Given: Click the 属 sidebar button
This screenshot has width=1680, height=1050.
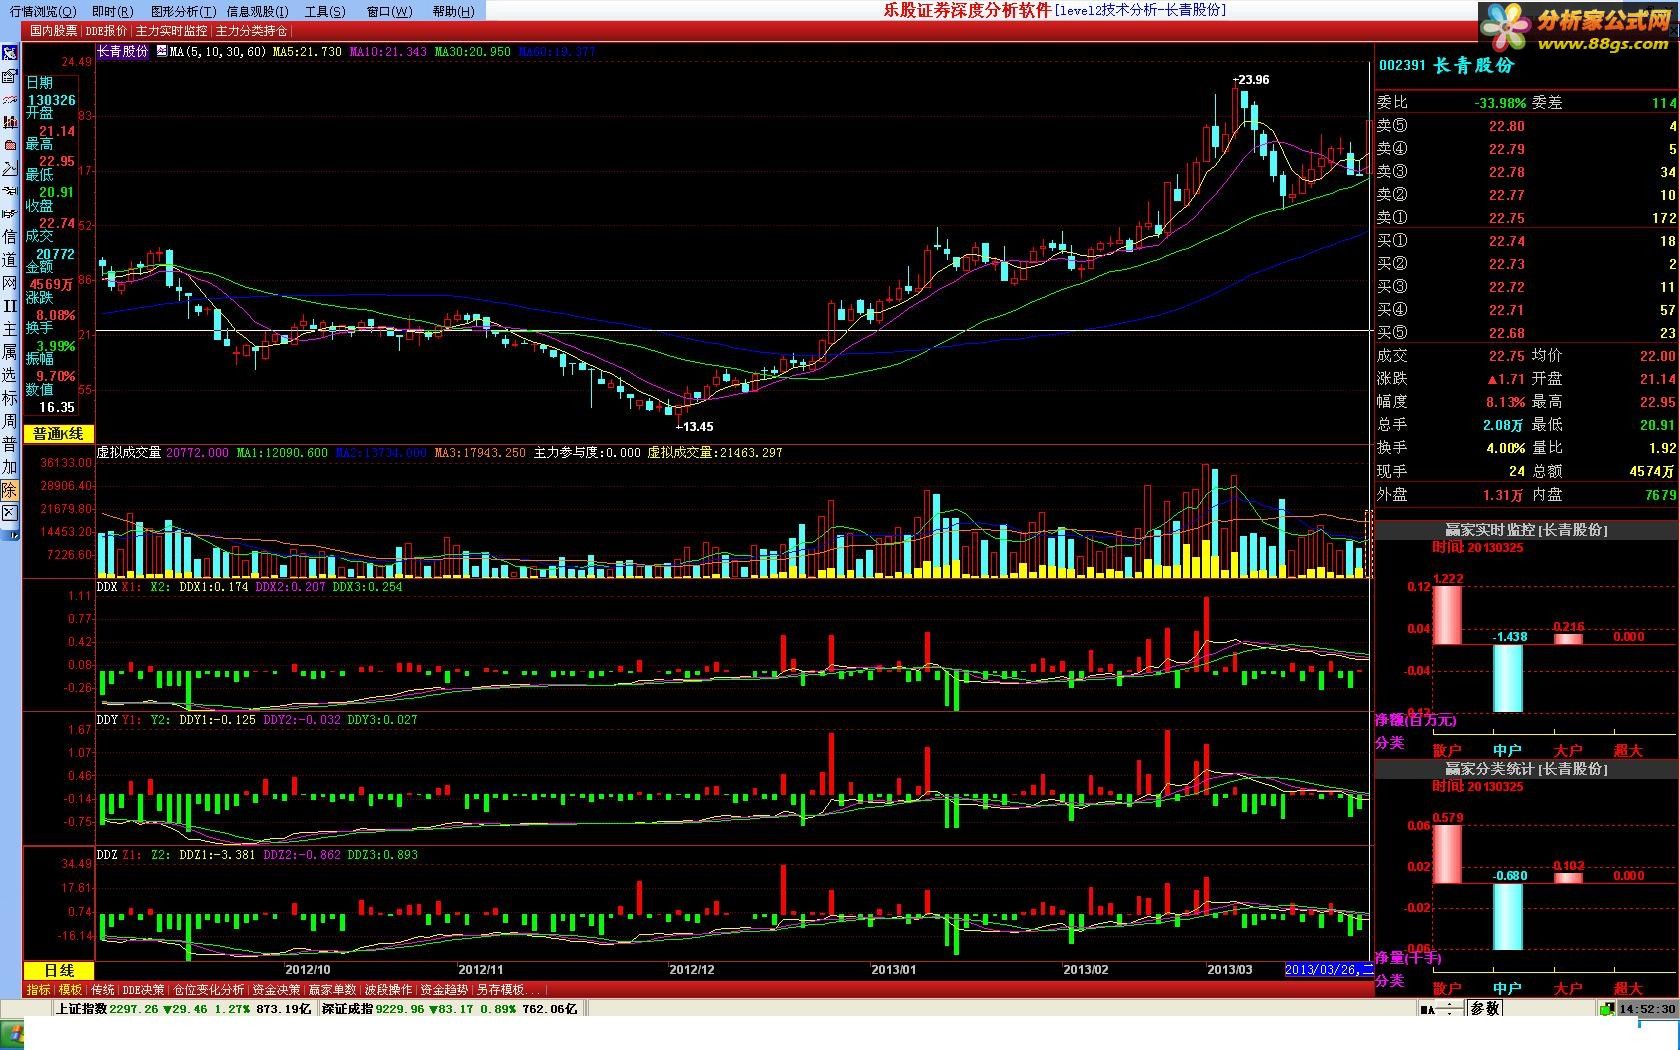Looking at the screenshot, I should pyautogui.click(x=9, y=351).
